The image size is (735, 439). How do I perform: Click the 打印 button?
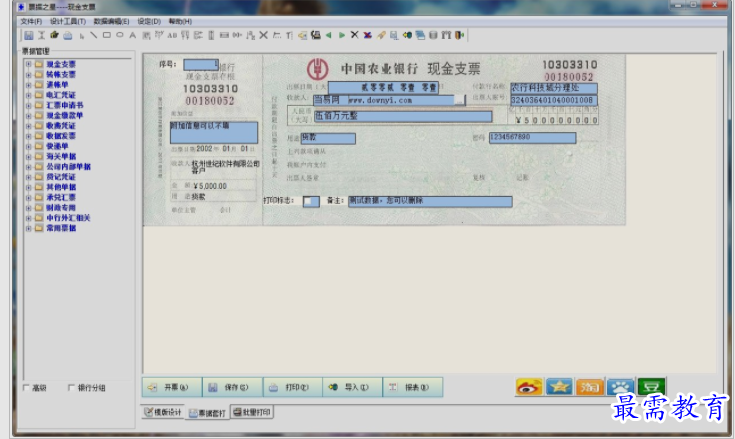tap(292, 387)
